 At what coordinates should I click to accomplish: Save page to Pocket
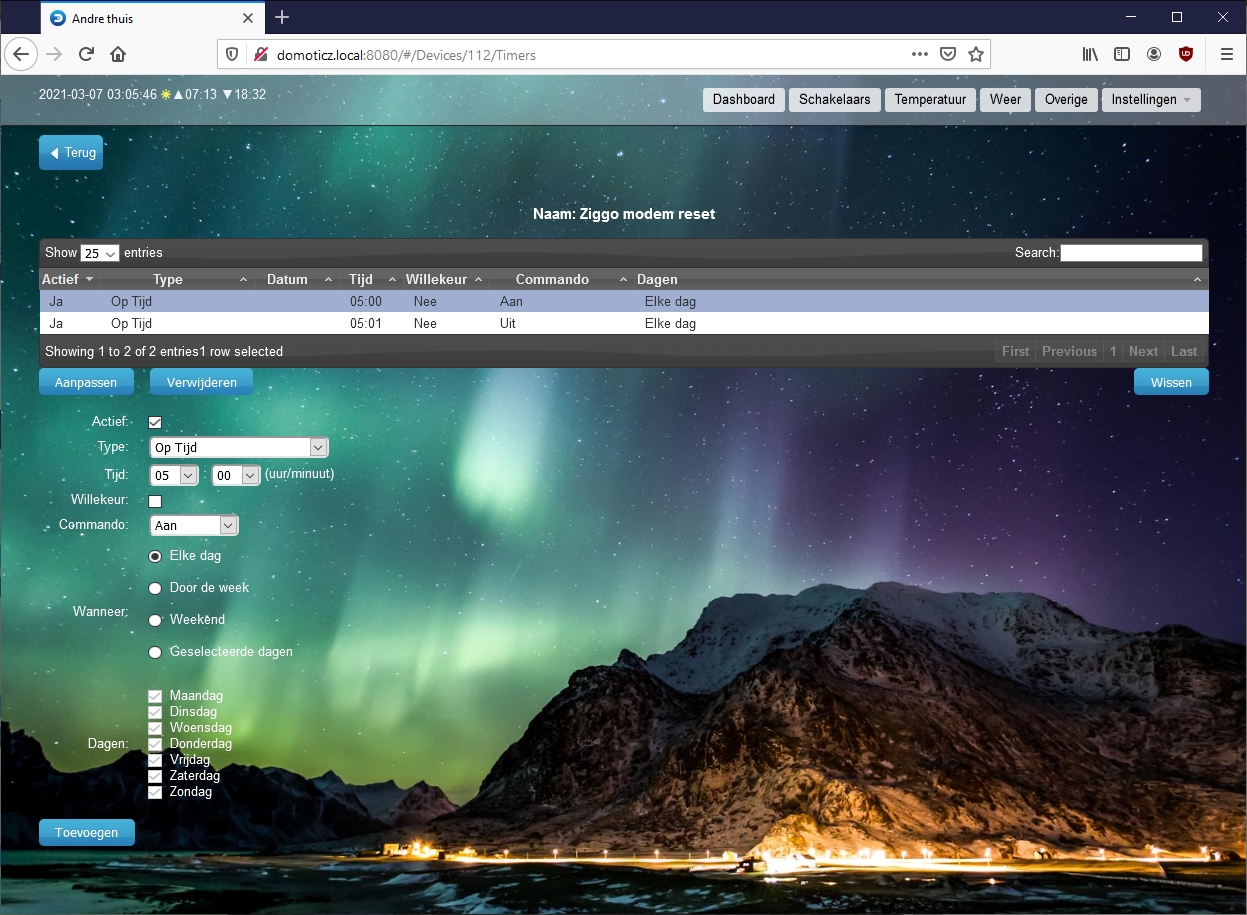tap(948, 54)
